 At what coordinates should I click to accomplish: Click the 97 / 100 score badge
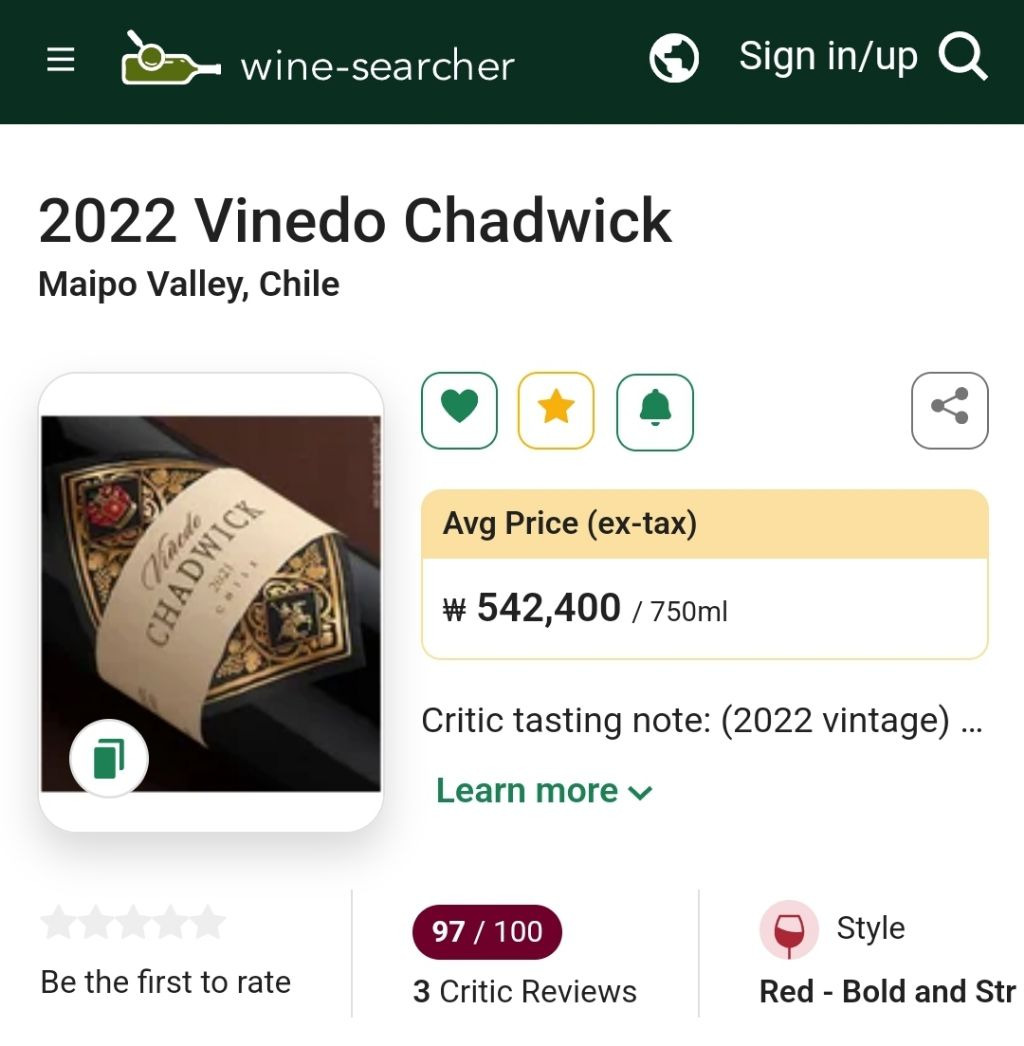487,932
